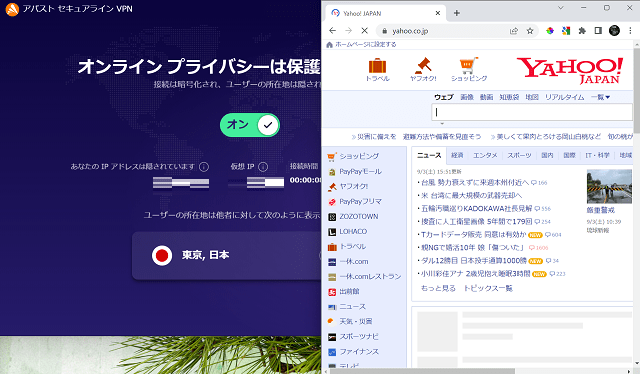Toggle the Chrome side panel icon
The height and width of the screenshot is (374, 640).
pyautogui.click(x=598, y=31)
